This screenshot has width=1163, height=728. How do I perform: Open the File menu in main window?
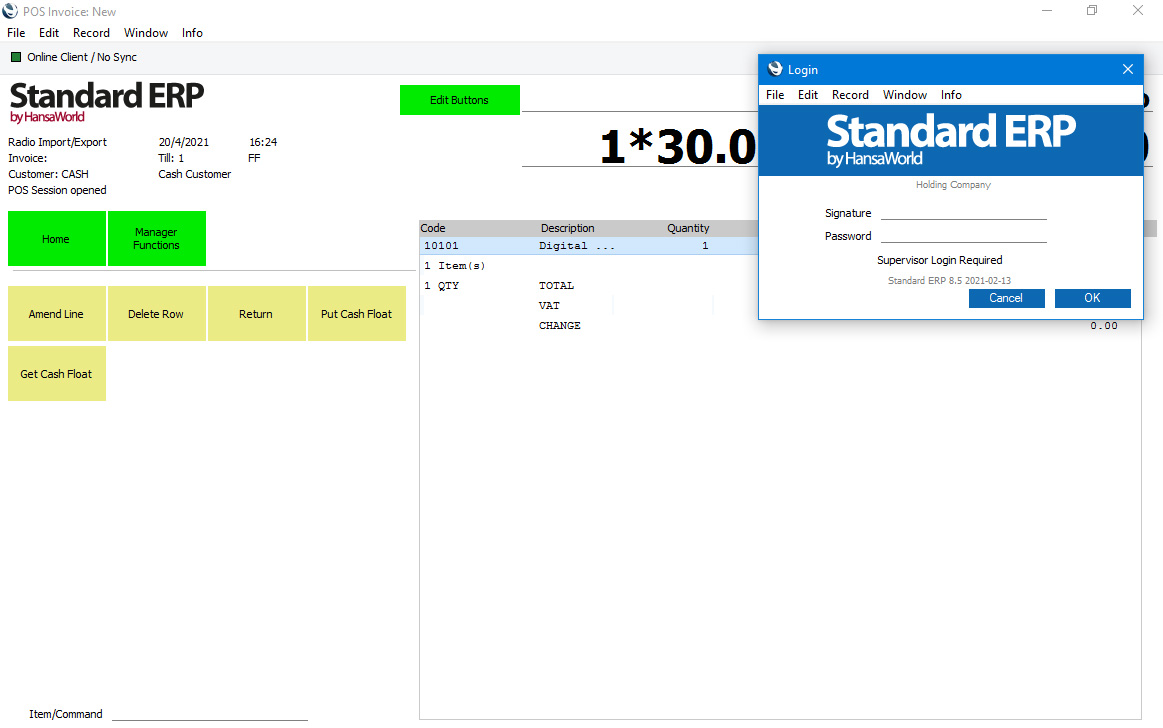pos(16,33)
